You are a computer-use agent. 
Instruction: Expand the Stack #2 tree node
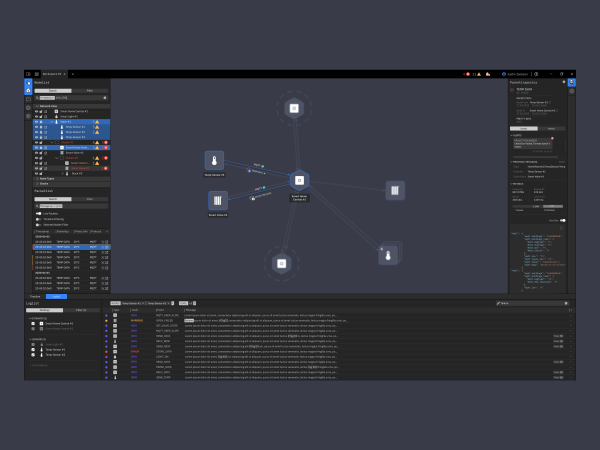[63, 173]
